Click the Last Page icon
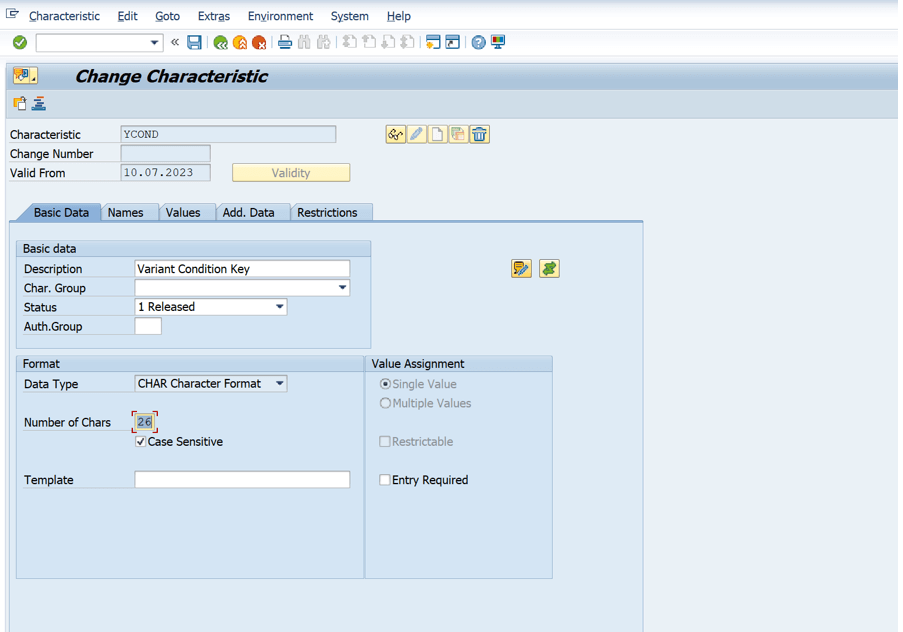The image size is (903, 632). [408, 42]
